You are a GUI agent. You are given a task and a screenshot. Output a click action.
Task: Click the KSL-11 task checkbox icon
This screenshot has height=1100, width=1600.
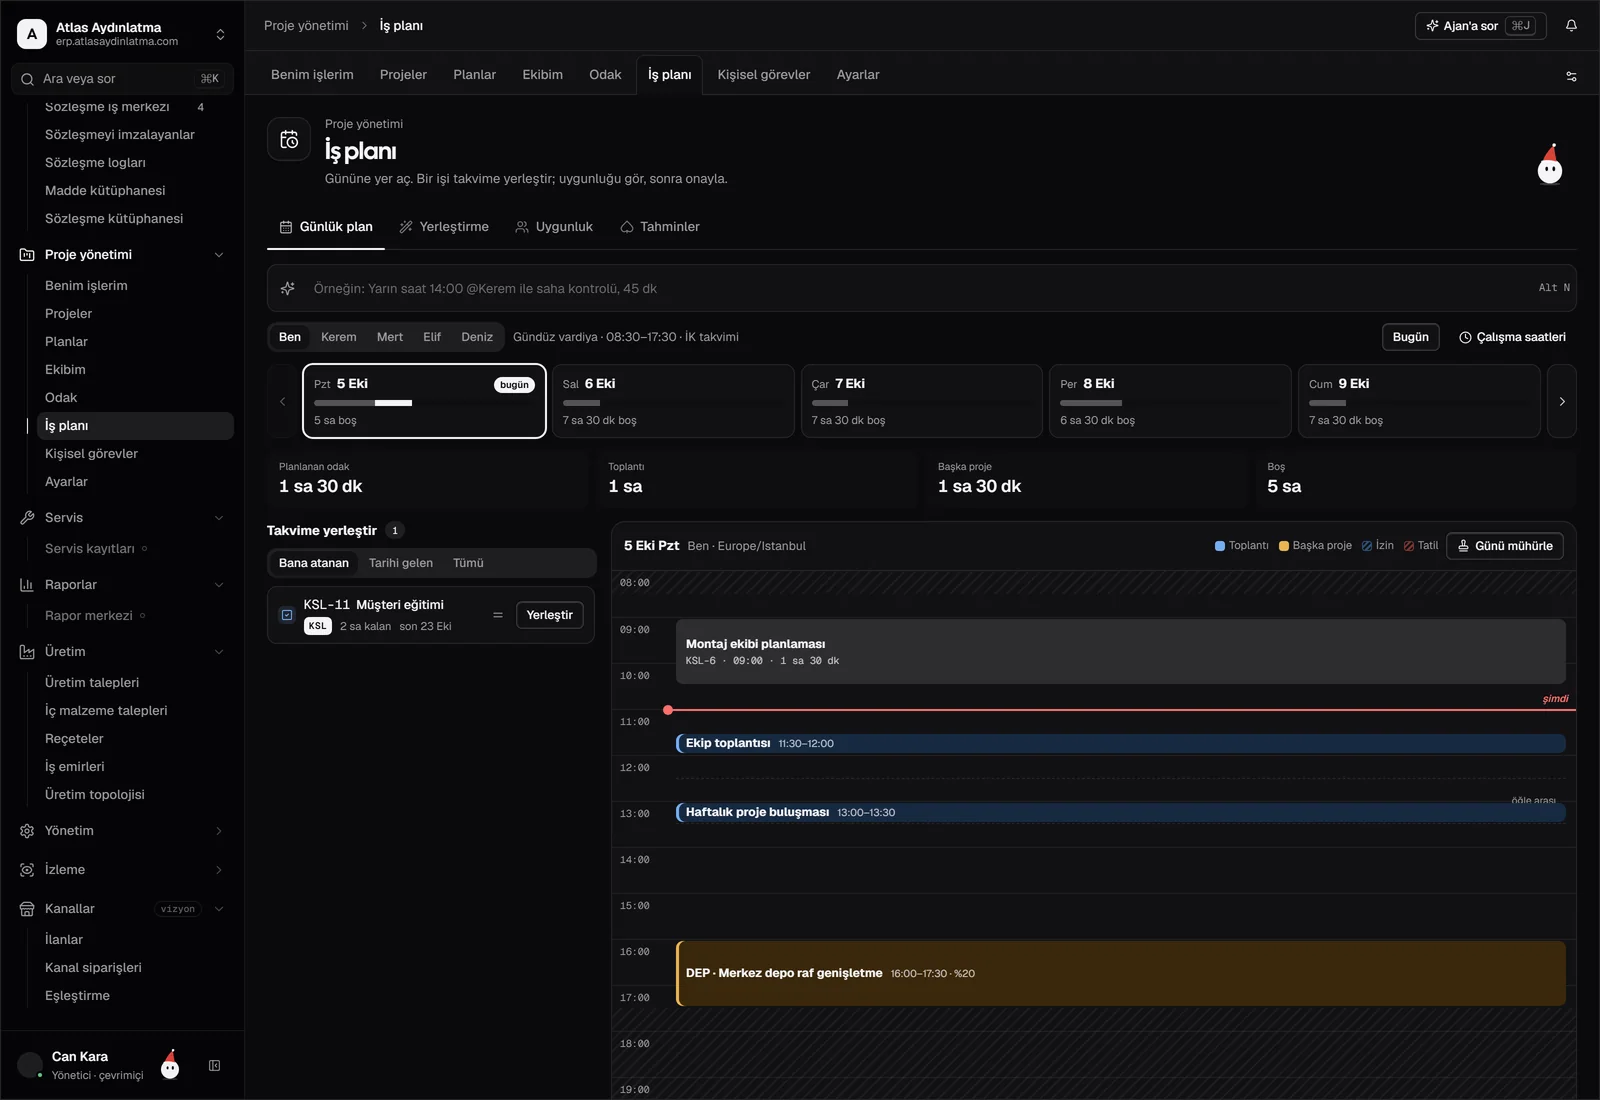pyautogui.click(x=287, y=615)
